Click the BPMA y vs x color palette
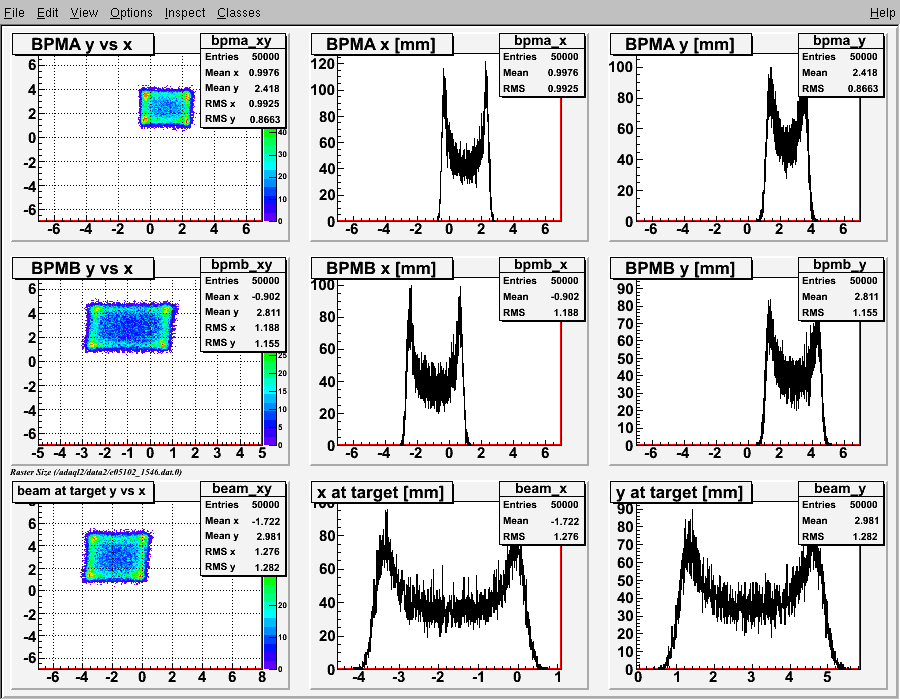 tap(270, 175)
